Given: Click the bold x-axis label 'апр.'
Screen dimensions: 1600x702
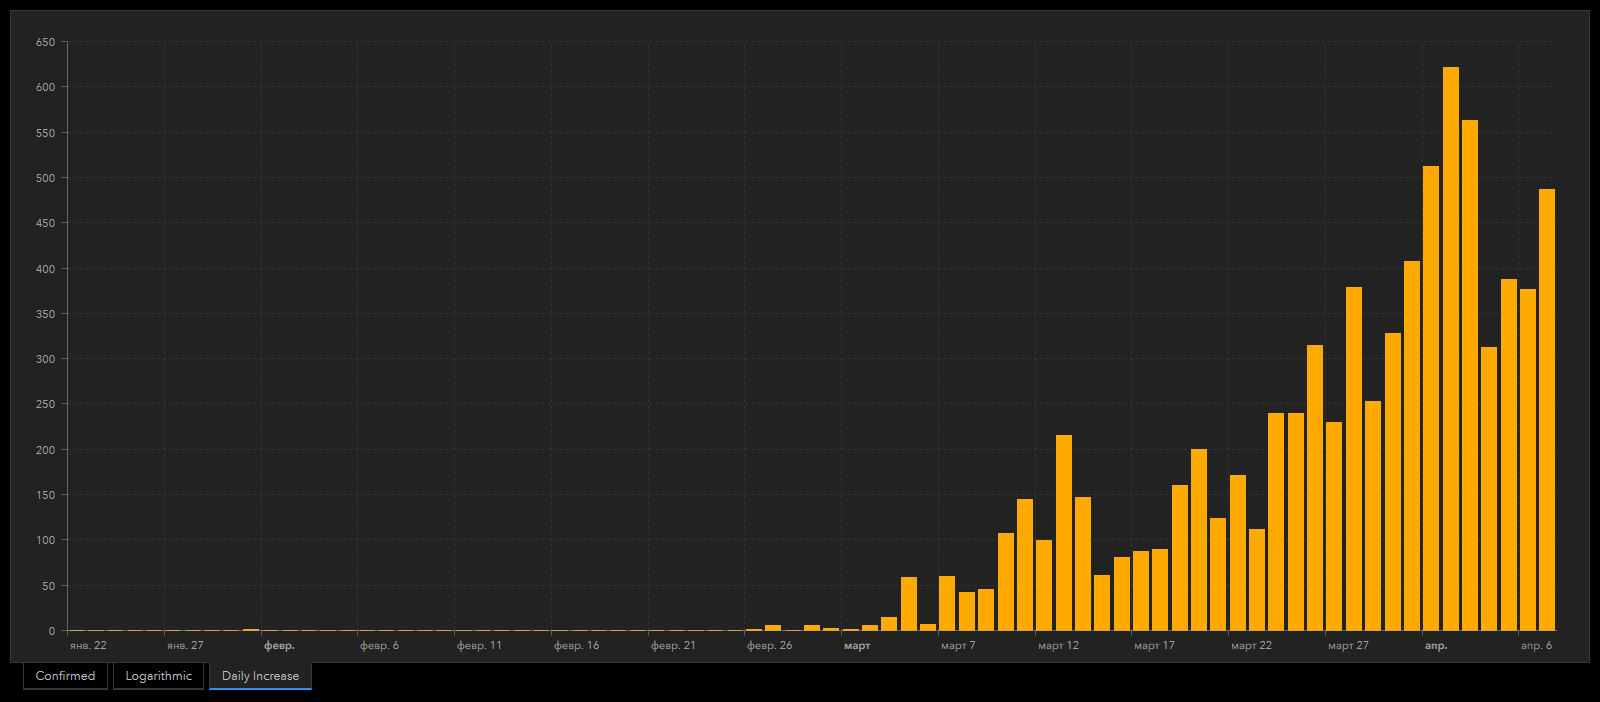Looking at the screenshot, I should [1436, 646].
